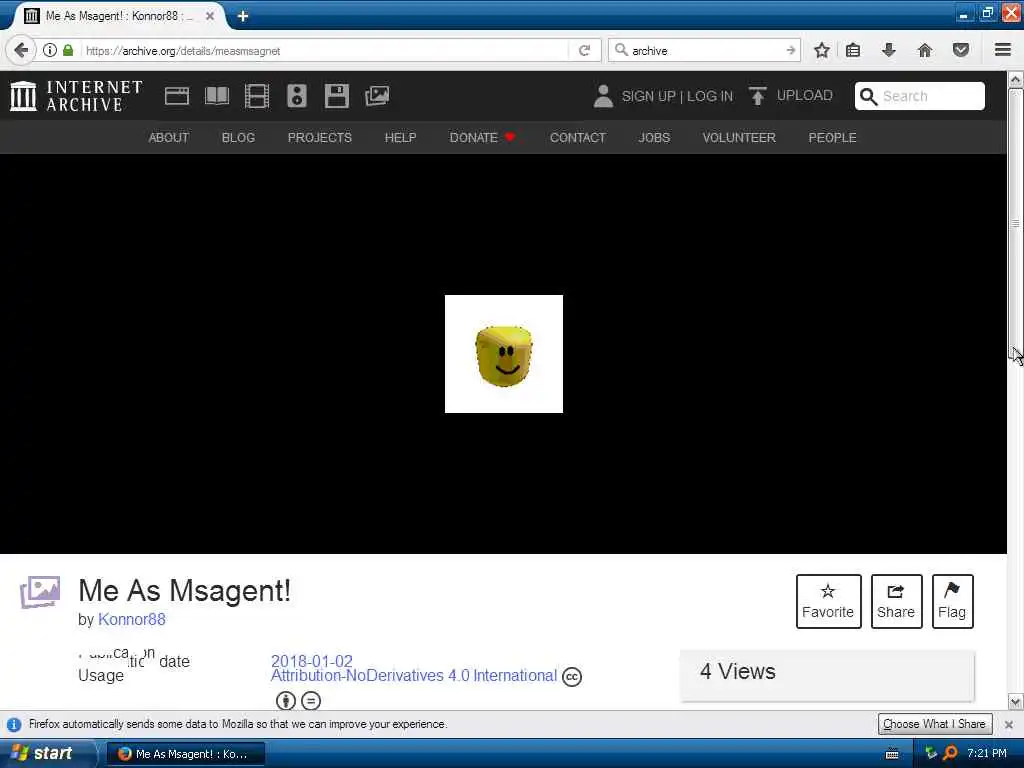Open the VOLUNTEER menu item
Screen dimensions: 1024x768
739,138
